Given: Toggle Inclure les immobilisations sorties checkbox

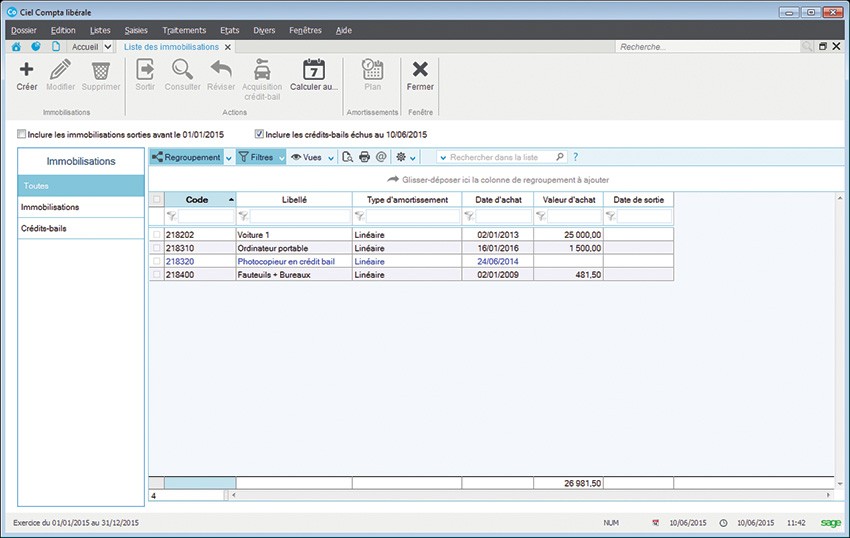Looking at the screenshot, I should pos(22,133).
